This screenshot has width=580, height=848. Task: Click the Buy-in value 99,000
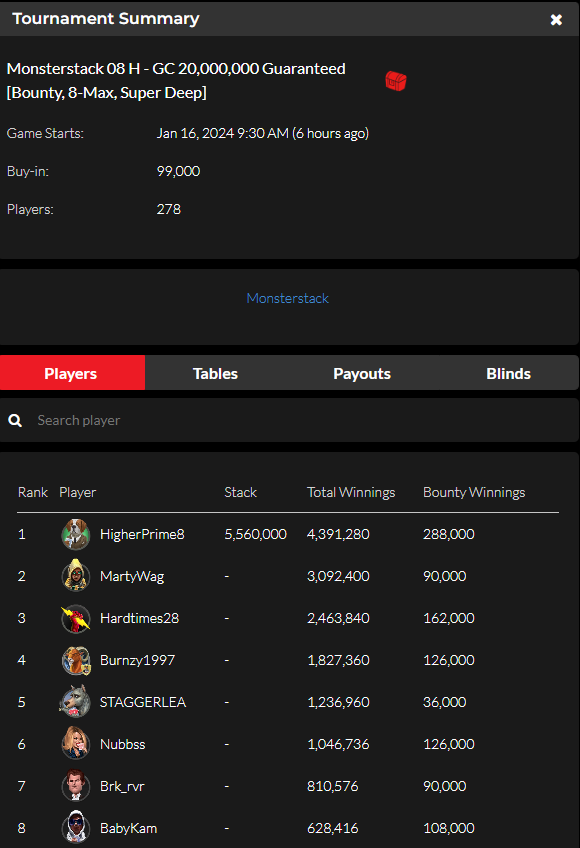179,171
